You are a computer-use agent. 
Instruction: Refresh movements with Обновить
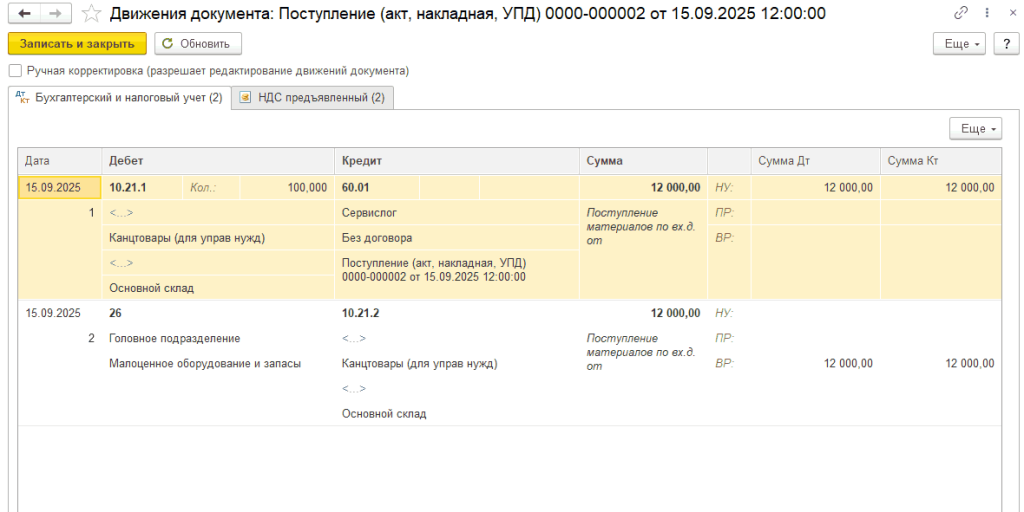(x=198, y=44)
